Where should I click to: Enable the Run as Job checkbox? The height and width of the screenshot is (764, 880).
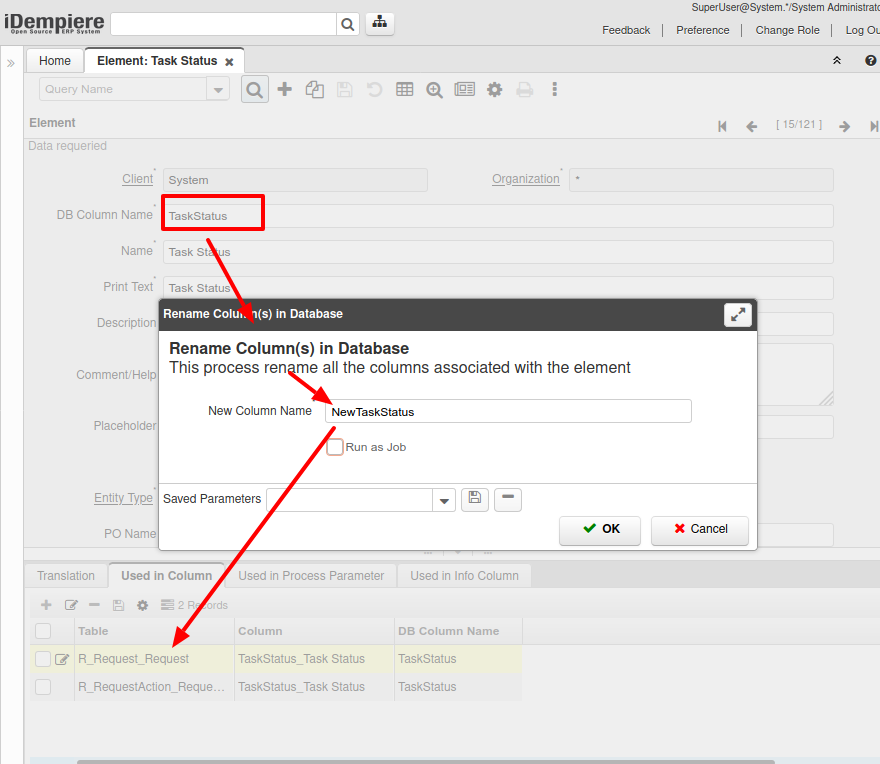(x=335, y=447)
